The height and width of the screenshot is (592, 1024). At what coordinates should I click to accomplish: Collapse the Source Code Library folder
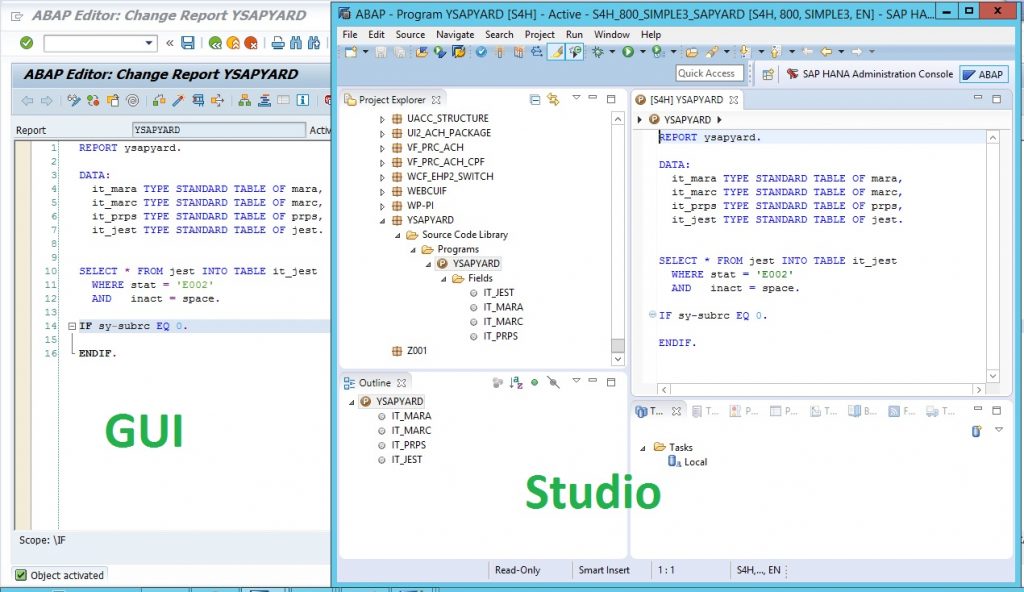coord(398,235)
